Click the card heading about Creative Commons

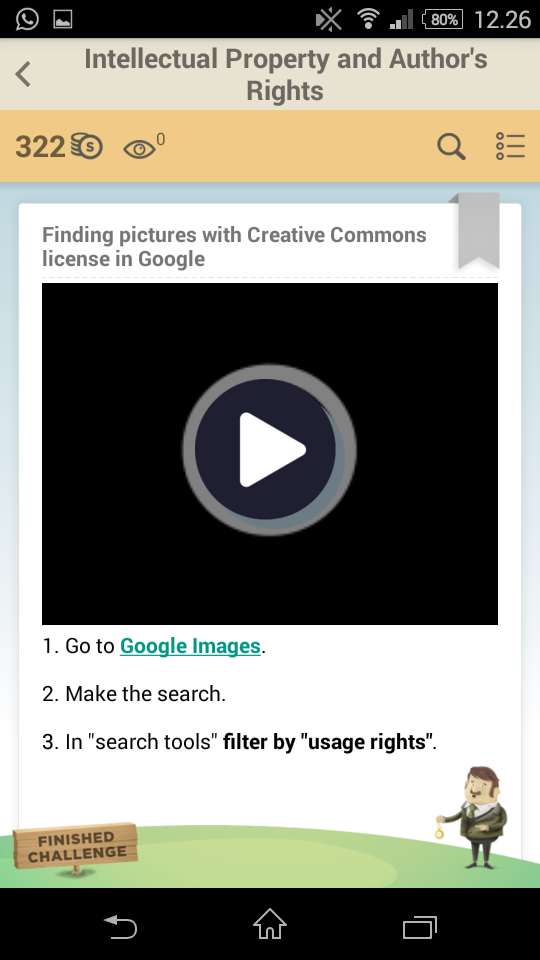click(234, 246)
